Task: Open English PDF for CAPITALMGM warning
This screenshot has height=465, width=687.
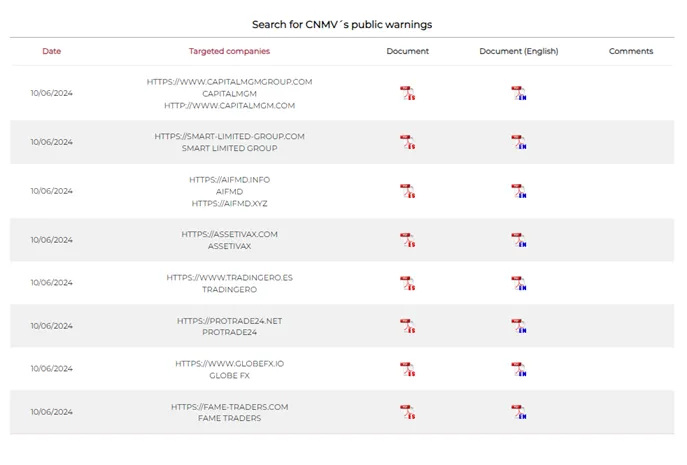Action: [x=519, y=93]
